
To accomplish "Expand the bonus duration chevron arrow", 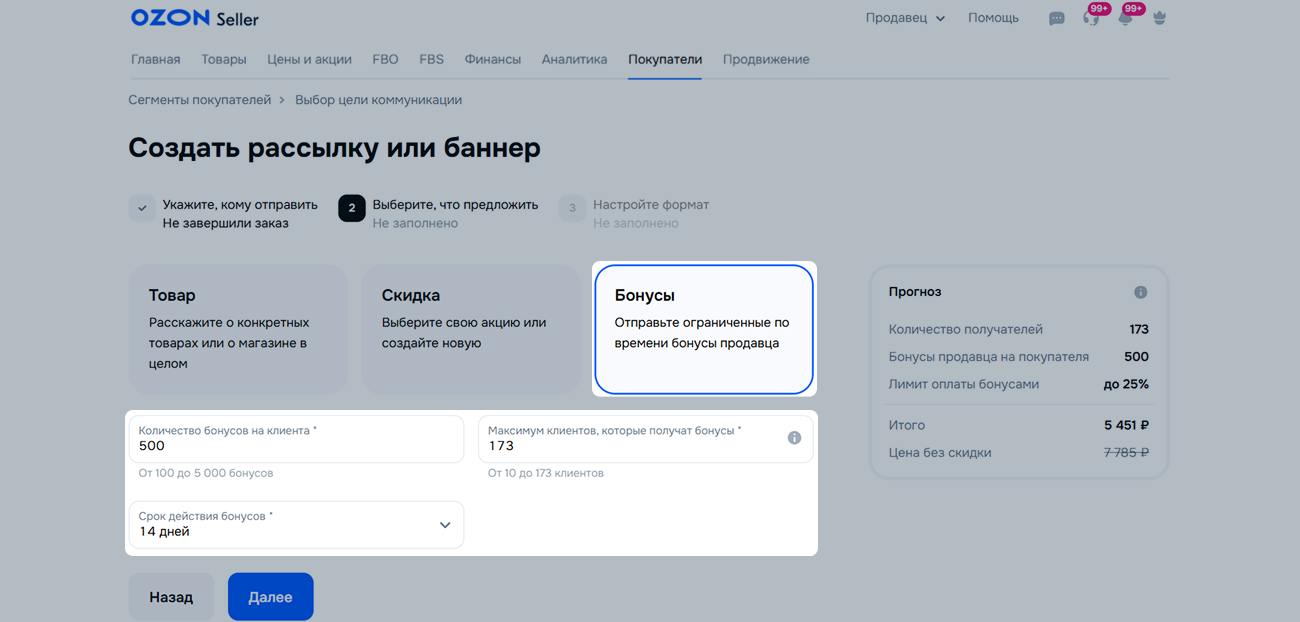I will (444, 524).
